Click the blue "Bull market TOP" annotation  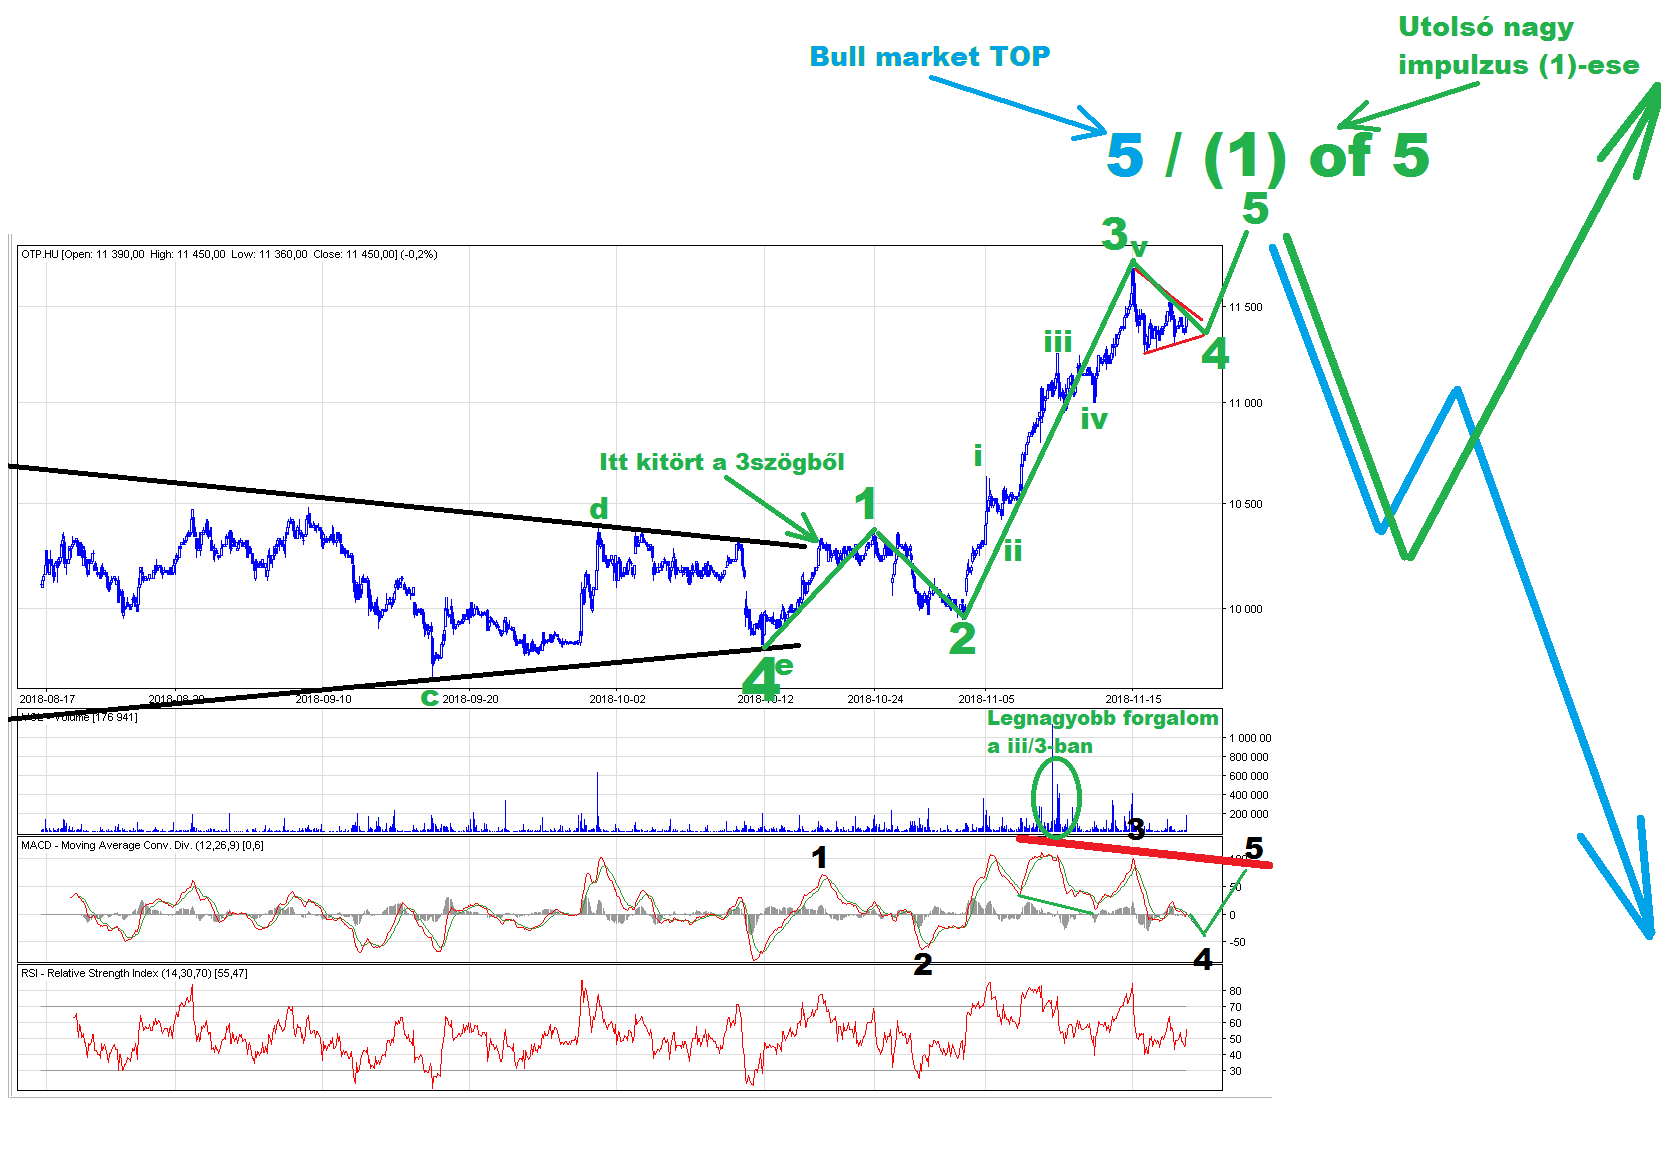coord(929,57)
